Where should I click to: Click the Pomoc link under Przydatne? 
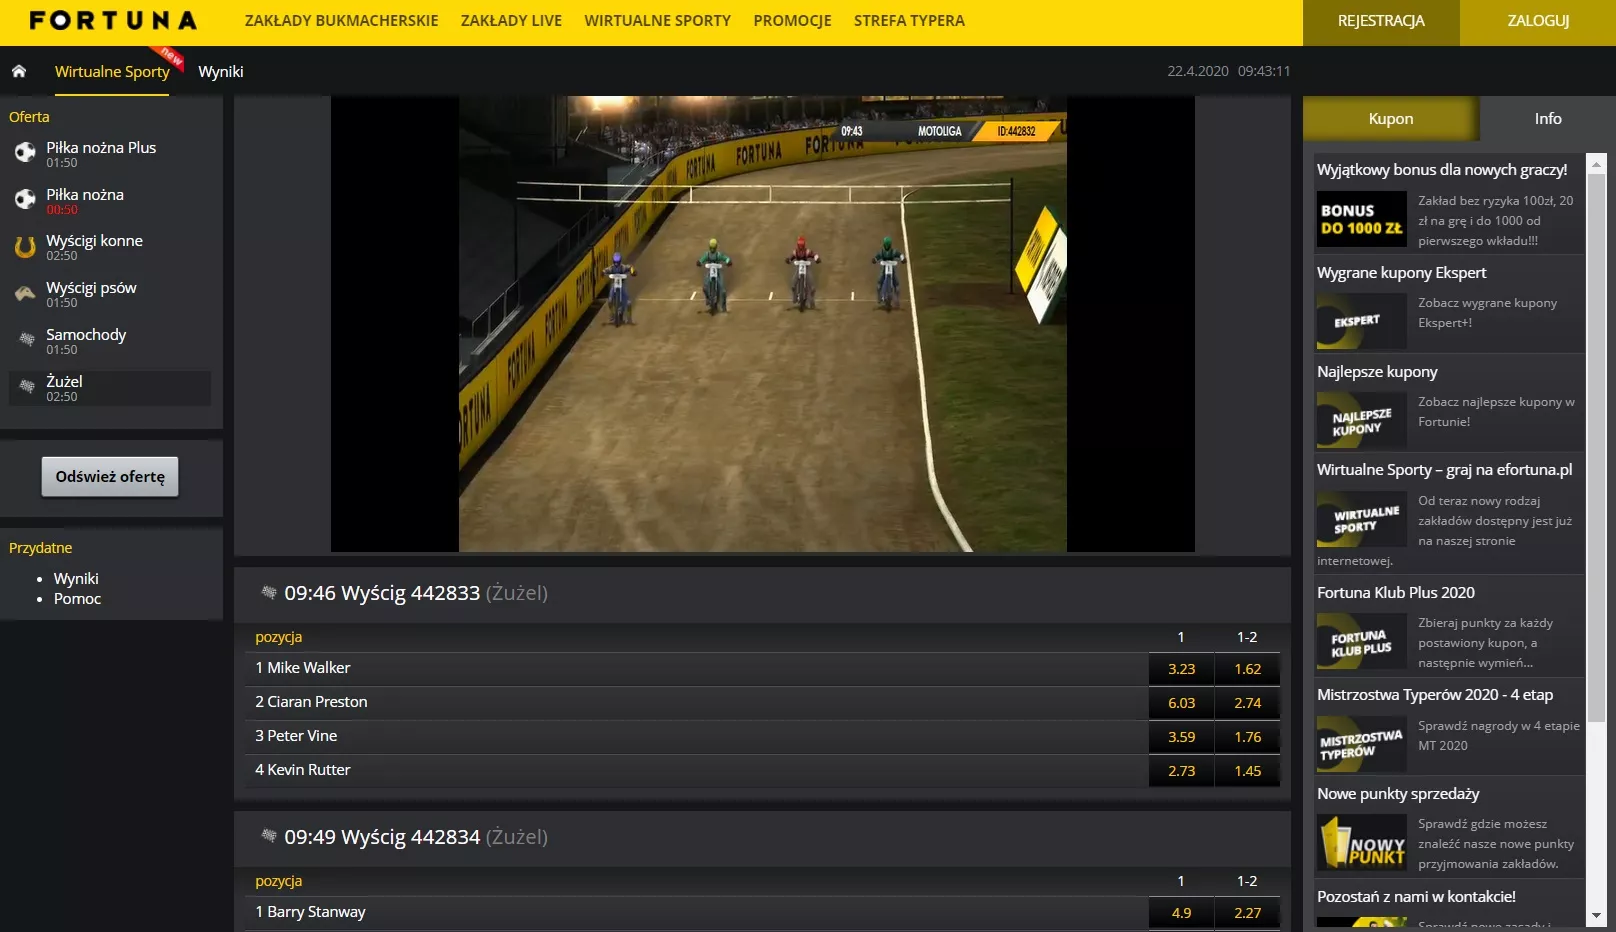click(77, 599)
